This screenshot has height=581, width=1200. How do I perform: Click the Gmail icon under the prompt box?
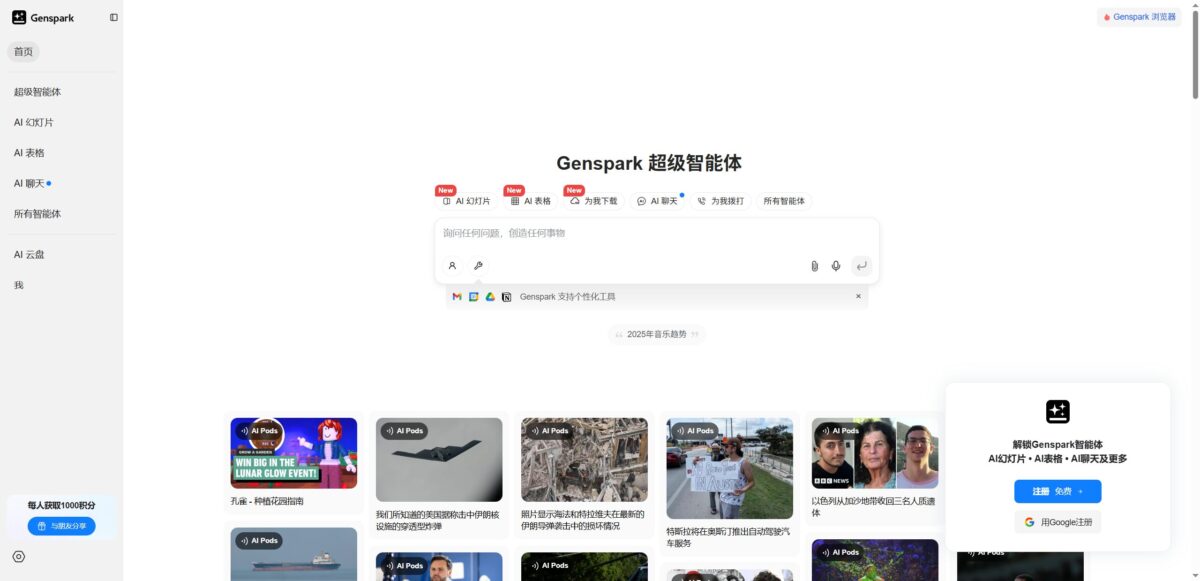coord(457,297)
